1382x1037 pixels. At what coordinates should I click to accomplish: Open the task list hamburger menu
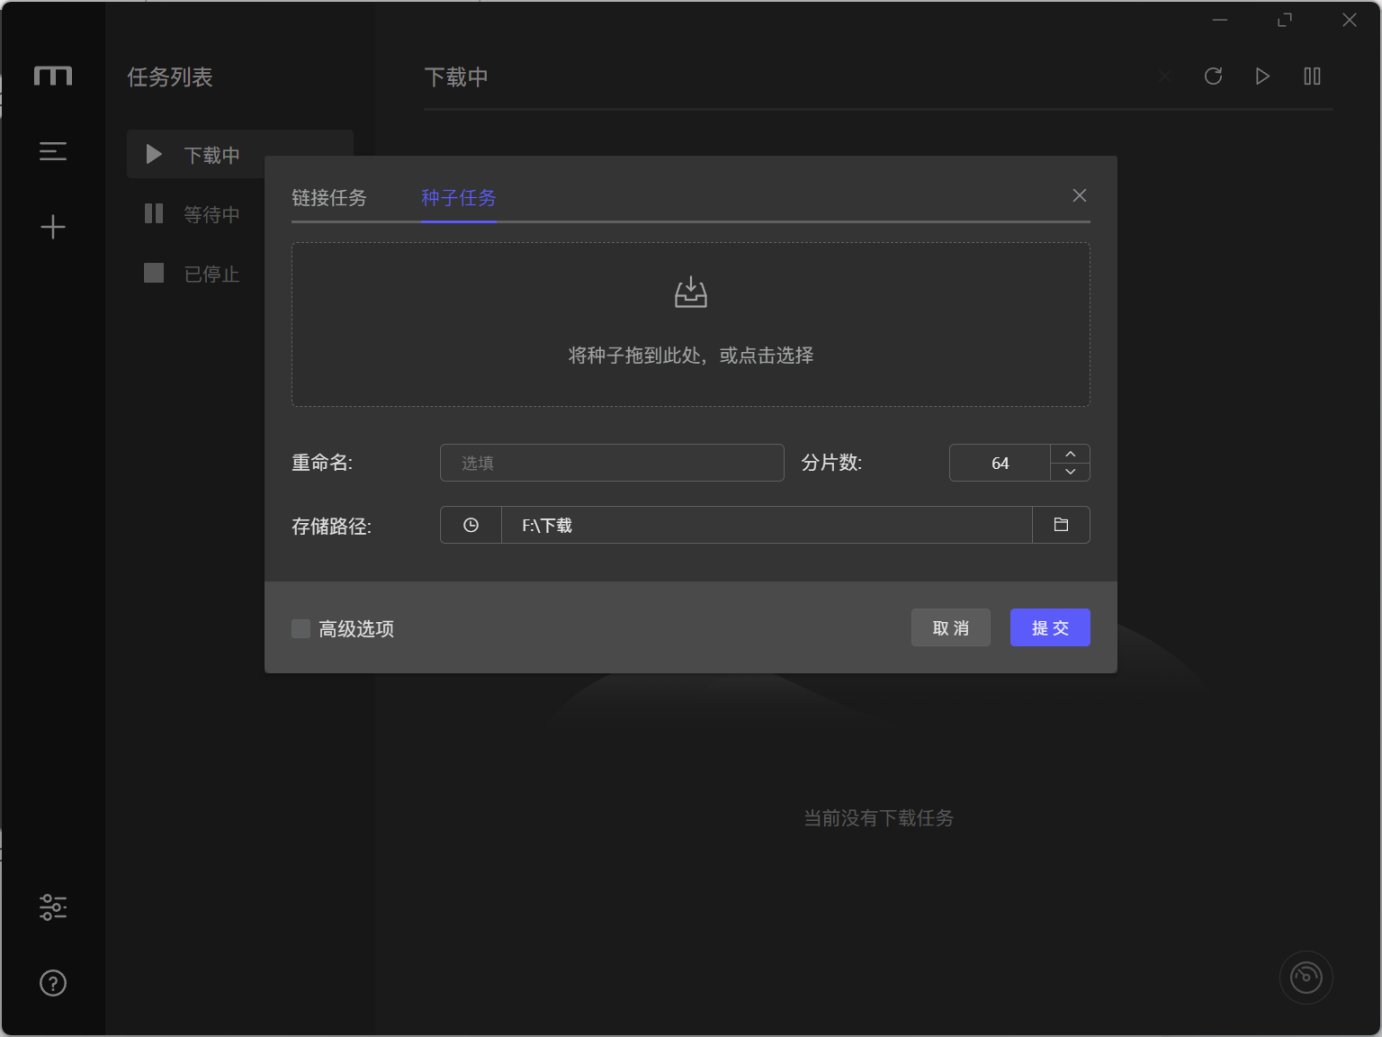(x=53, y=151)
